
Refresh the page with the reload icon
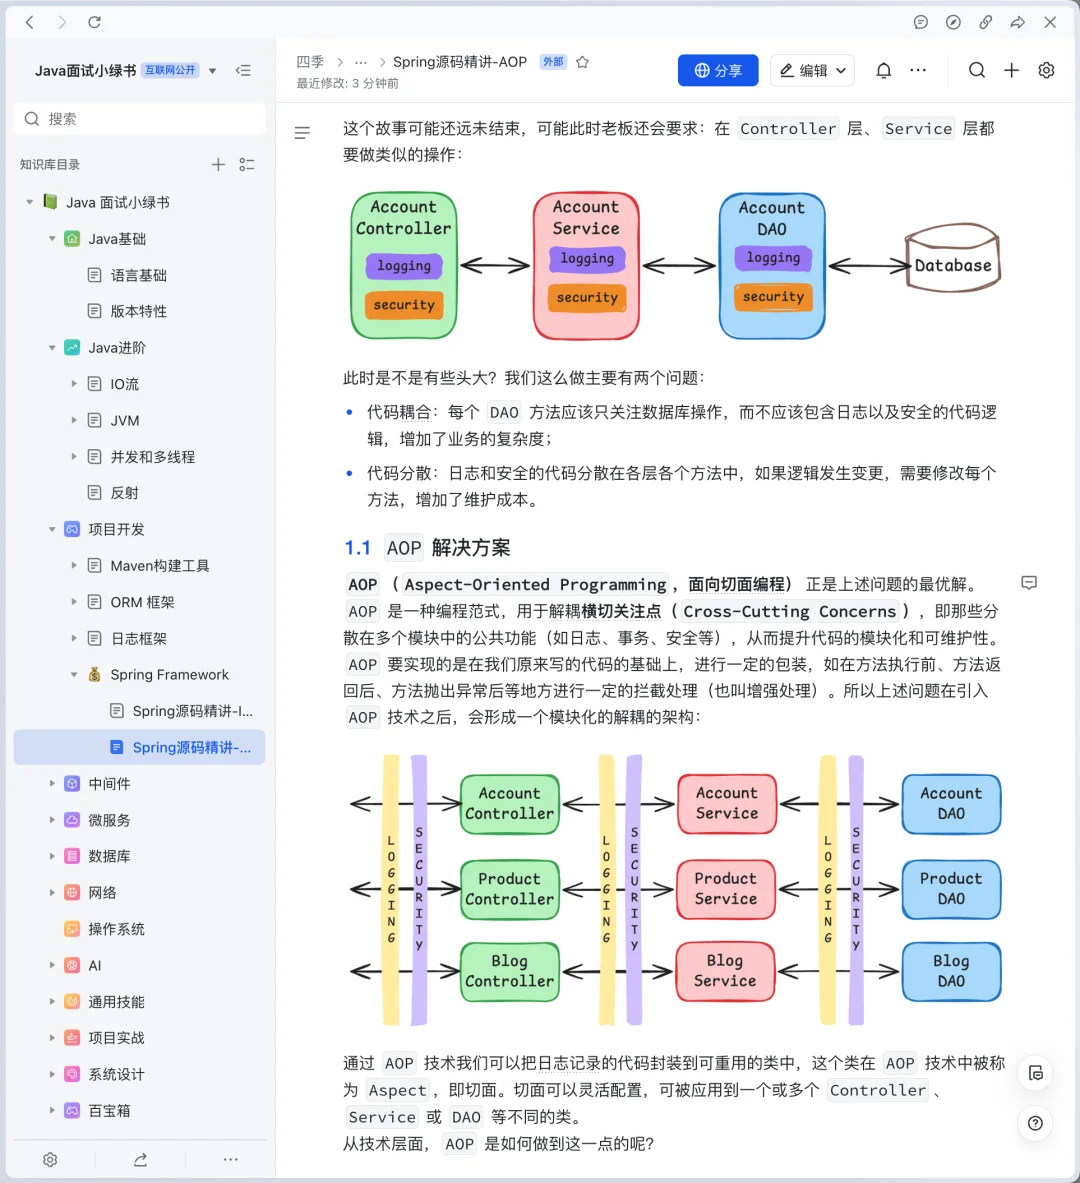[95, 21]
